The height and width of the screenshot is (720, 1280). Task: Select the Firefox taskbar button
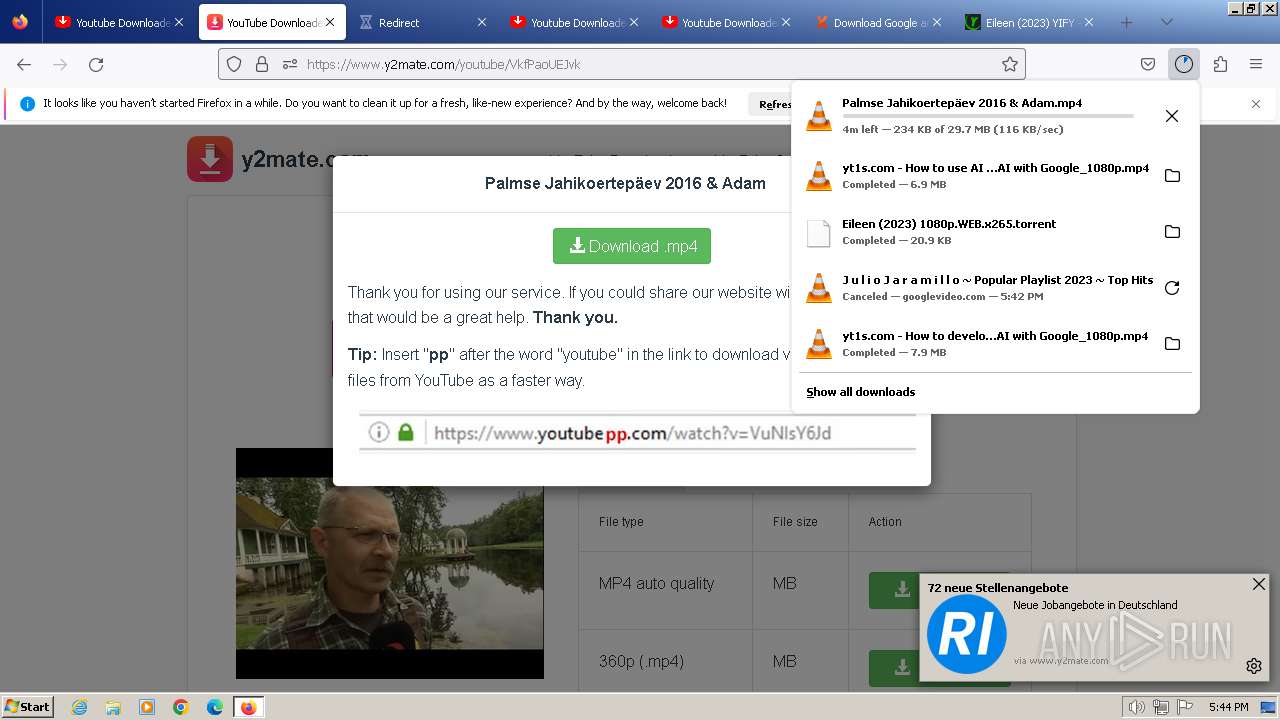click(x=249, y=707)
